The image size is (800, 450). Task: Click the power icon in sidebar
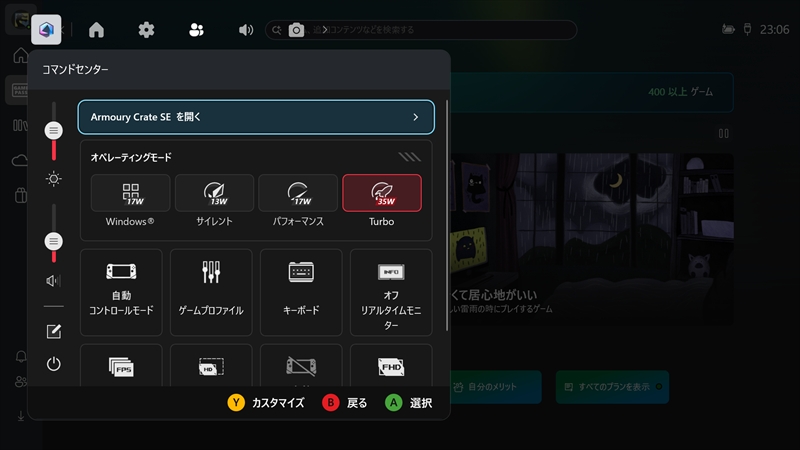click(54, 364)
